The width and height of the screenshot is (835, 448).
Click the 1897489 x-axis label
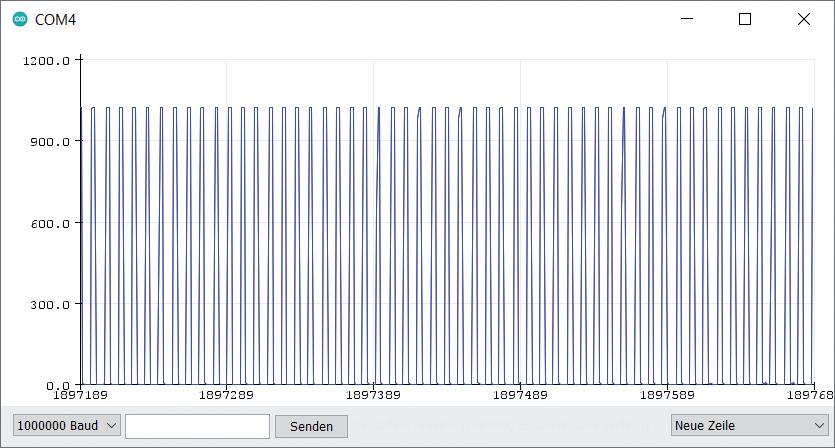[x=520, y=395]
